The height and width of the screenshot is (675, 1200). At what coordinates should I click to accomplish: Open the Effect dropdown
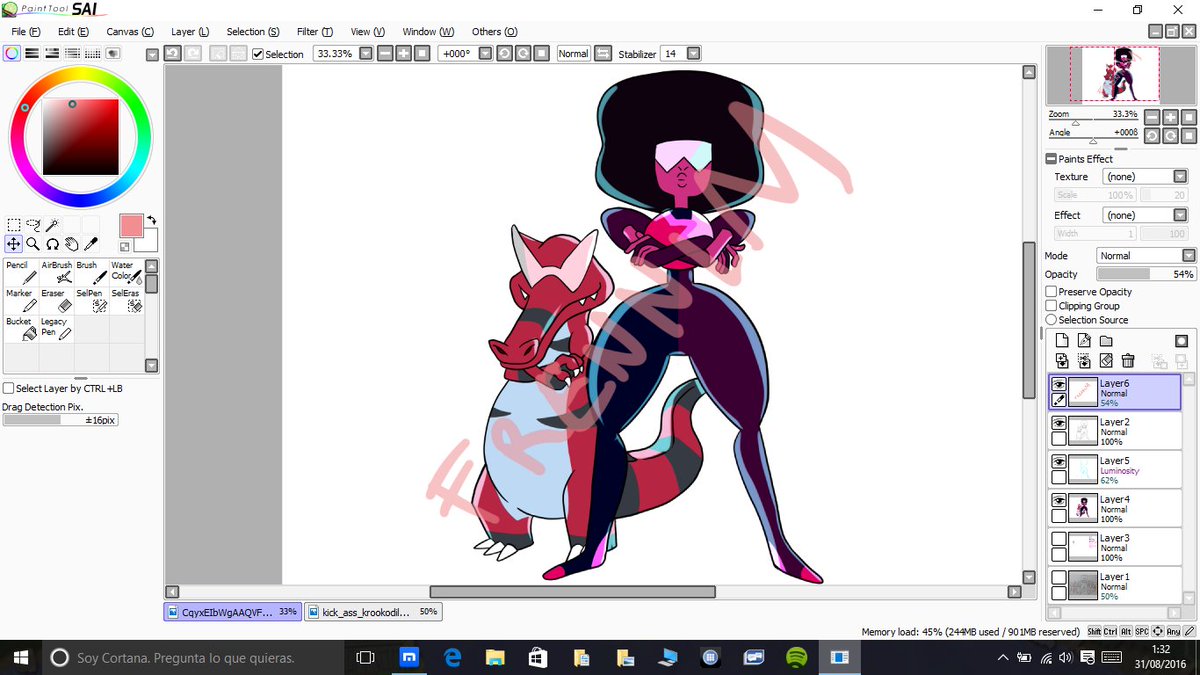(1180, 215)
